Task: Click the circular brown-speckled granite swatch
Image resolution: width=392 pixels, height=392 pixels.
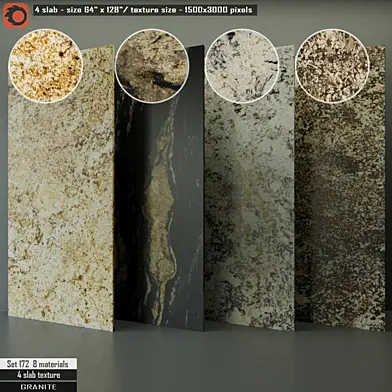Action: pyautogui.click(x=333, y=66)
